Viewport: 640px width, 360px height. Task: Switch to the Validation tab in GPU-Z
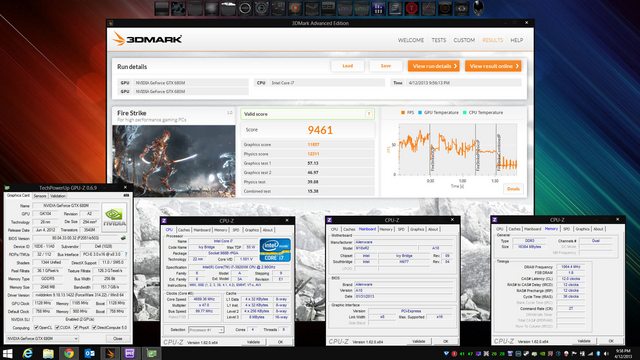pos(58,196)
